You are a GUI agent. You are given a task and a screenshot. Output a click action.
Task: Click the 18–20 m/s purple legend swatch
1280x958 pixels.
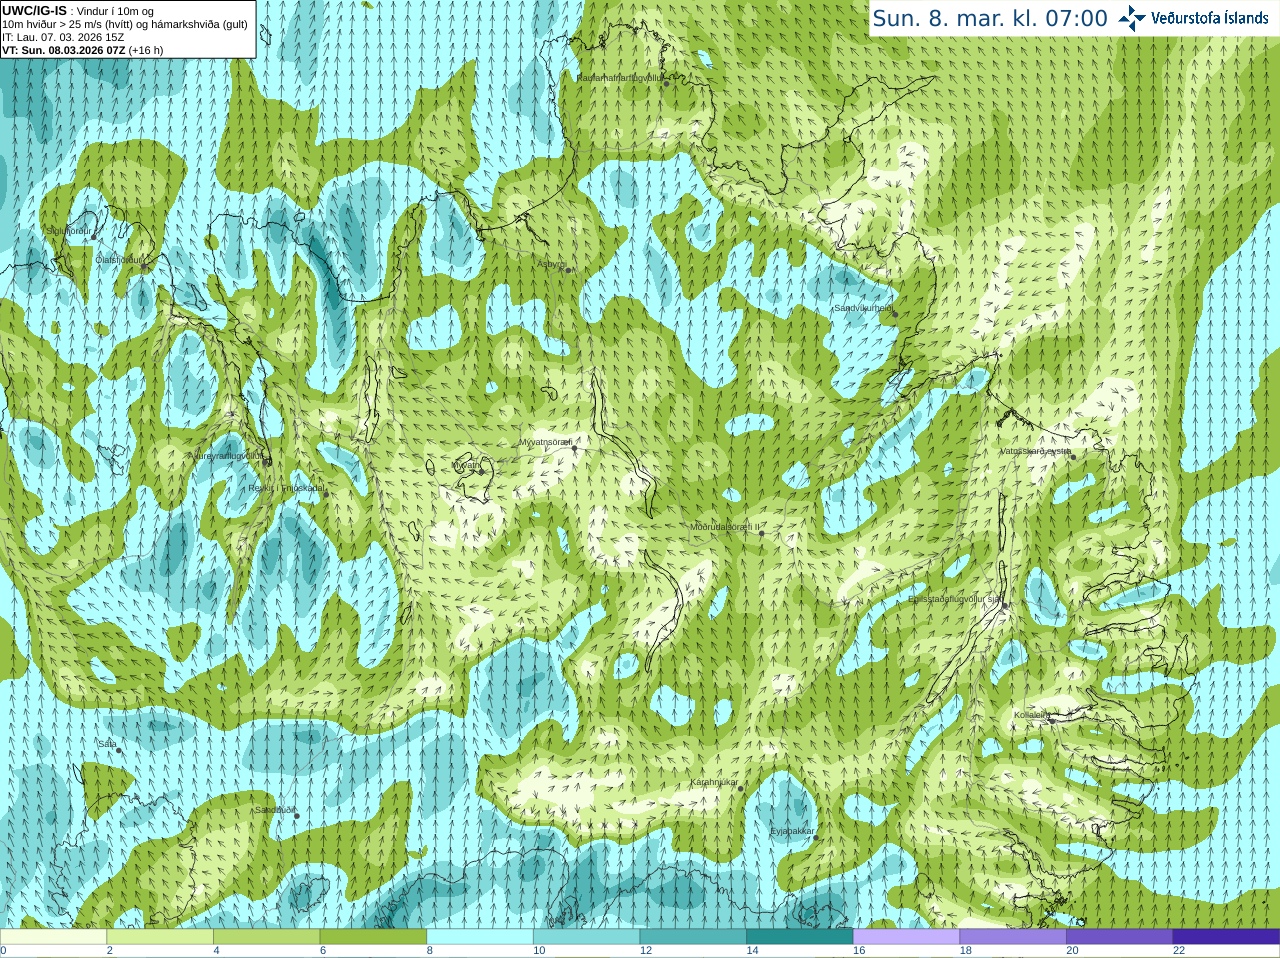click(1013, 937)
